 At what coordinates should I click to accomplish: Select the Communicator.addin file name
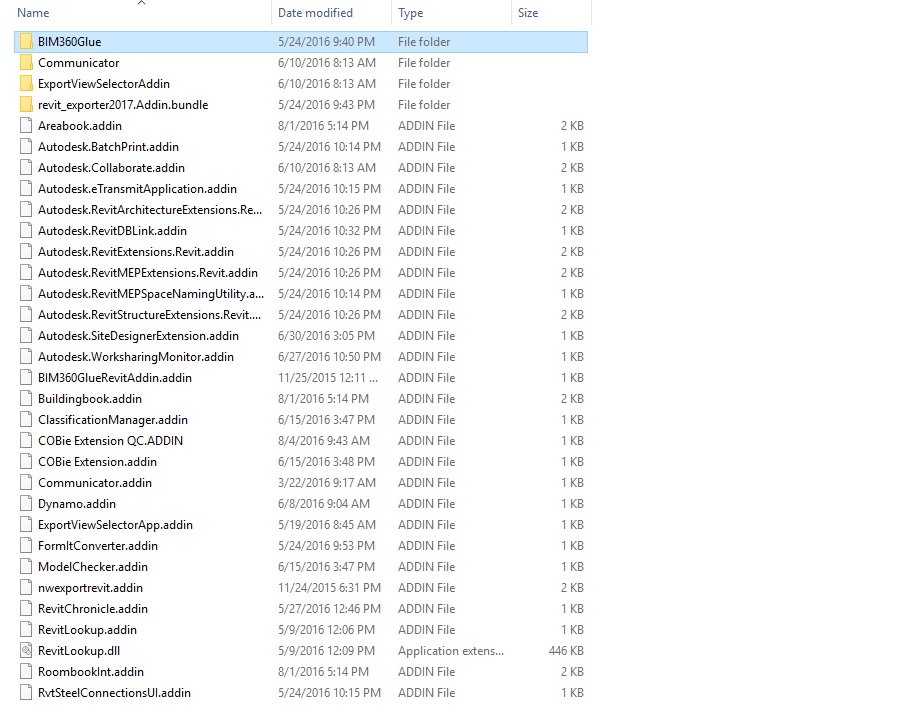click(95, 483)
